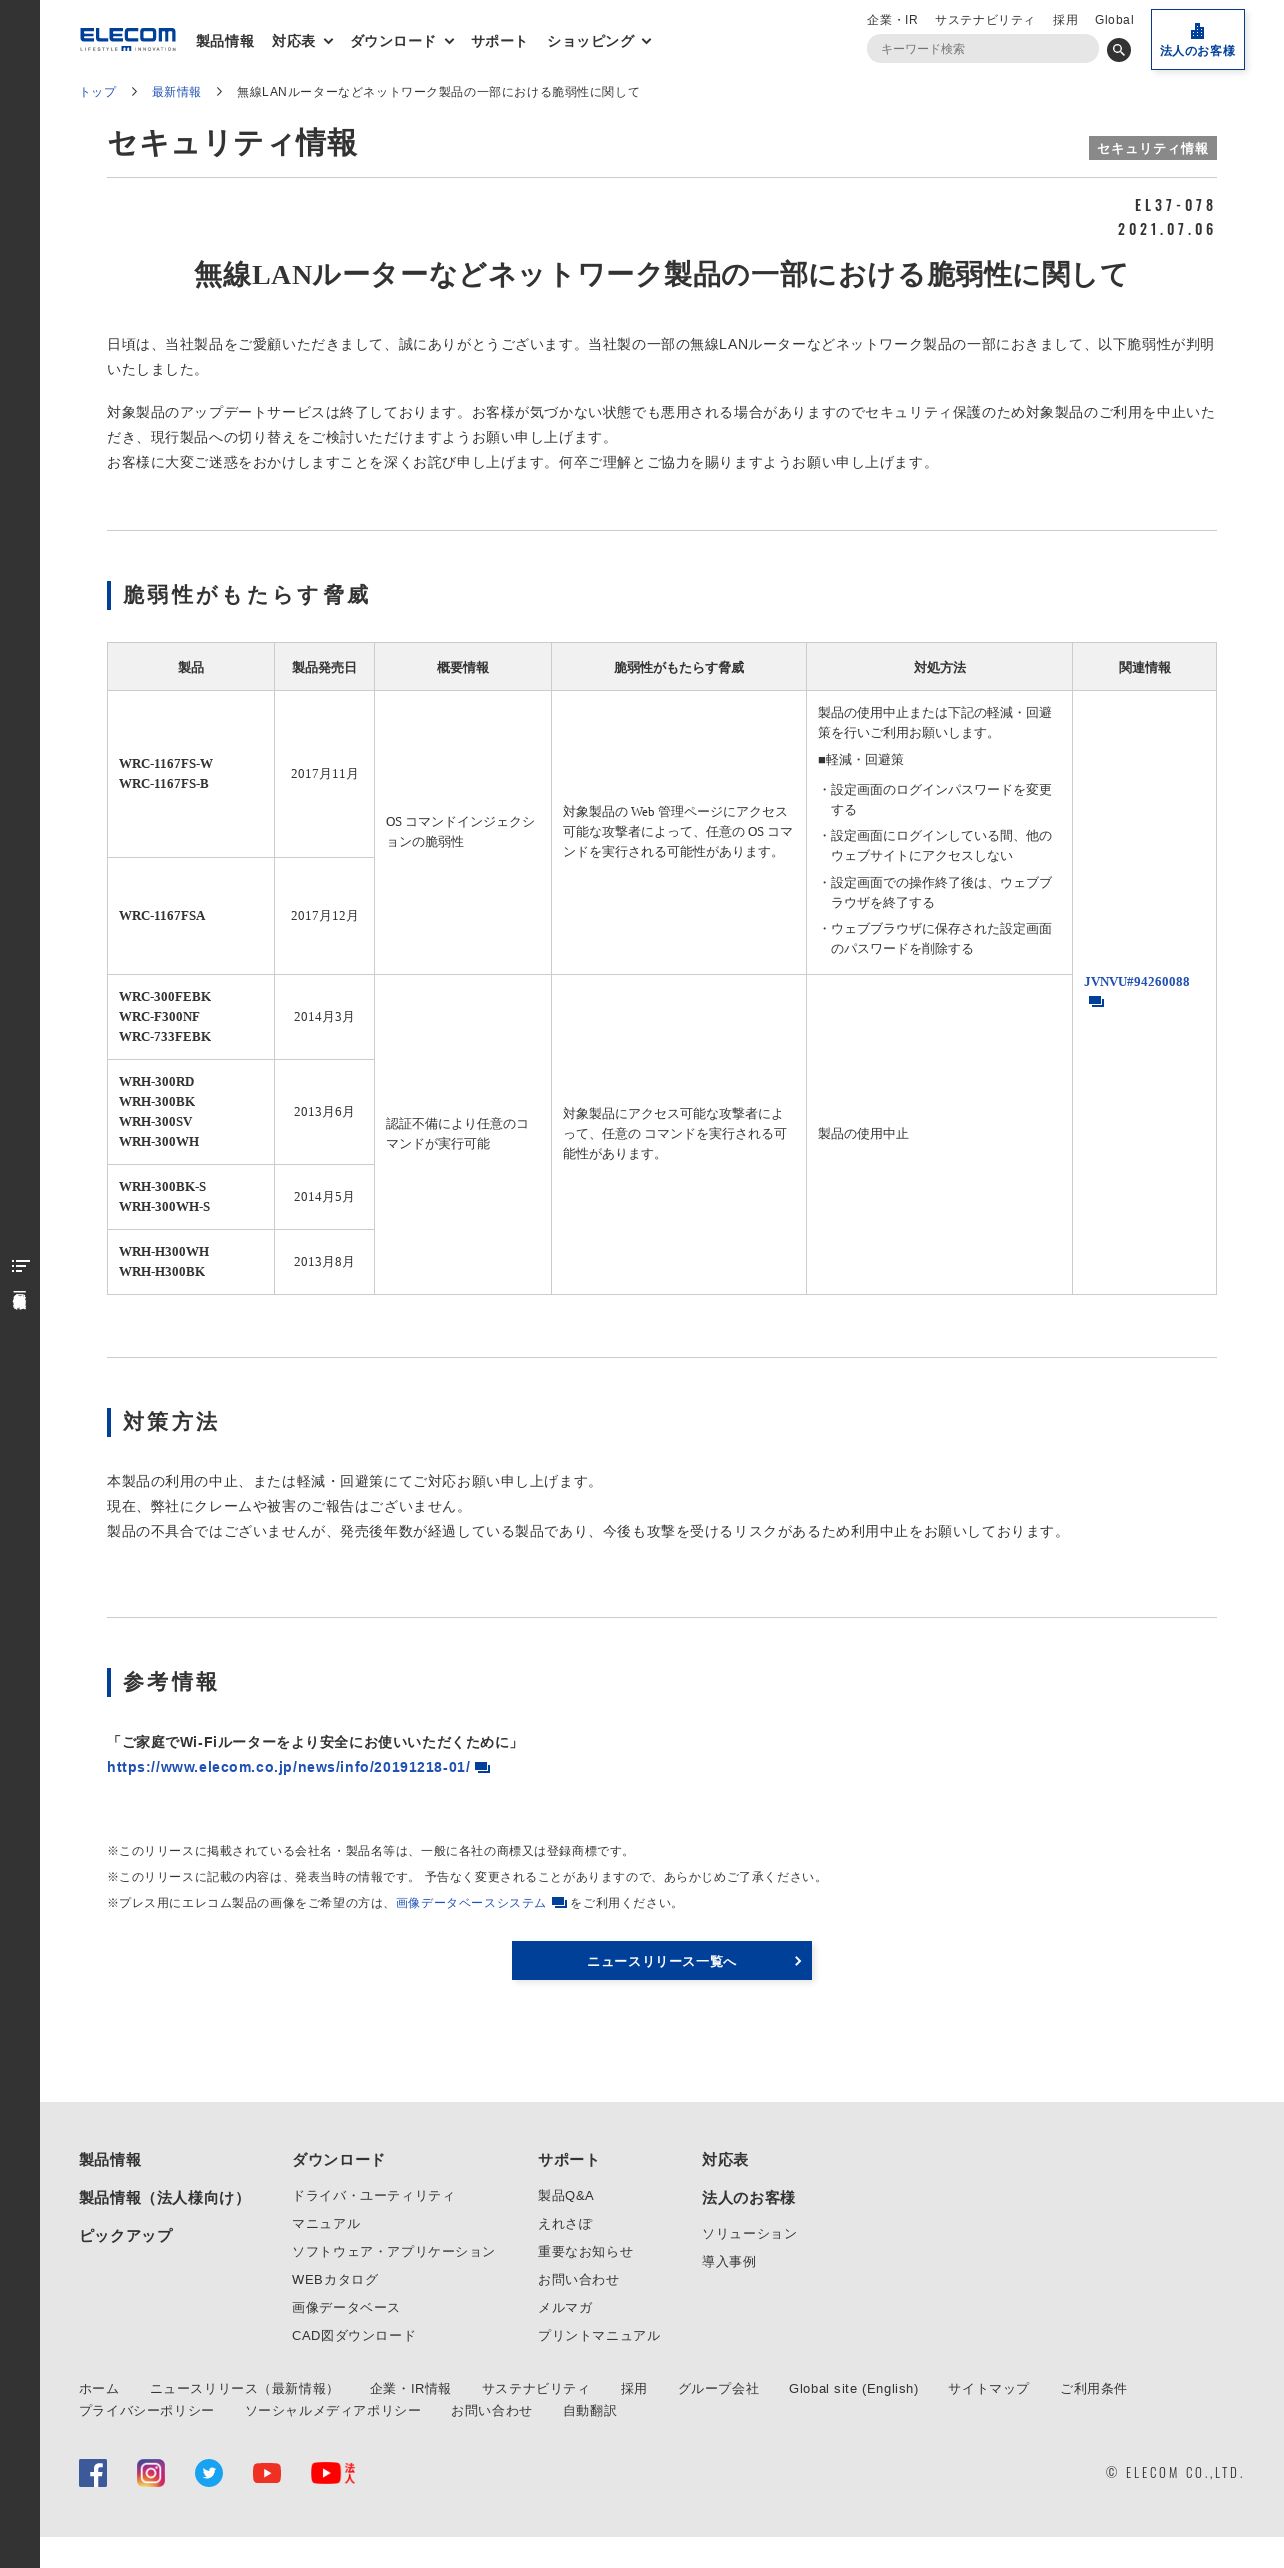
Task: Click the external-link icon beside JVNVU#94260088
Action: [x=1096, y=1002]
